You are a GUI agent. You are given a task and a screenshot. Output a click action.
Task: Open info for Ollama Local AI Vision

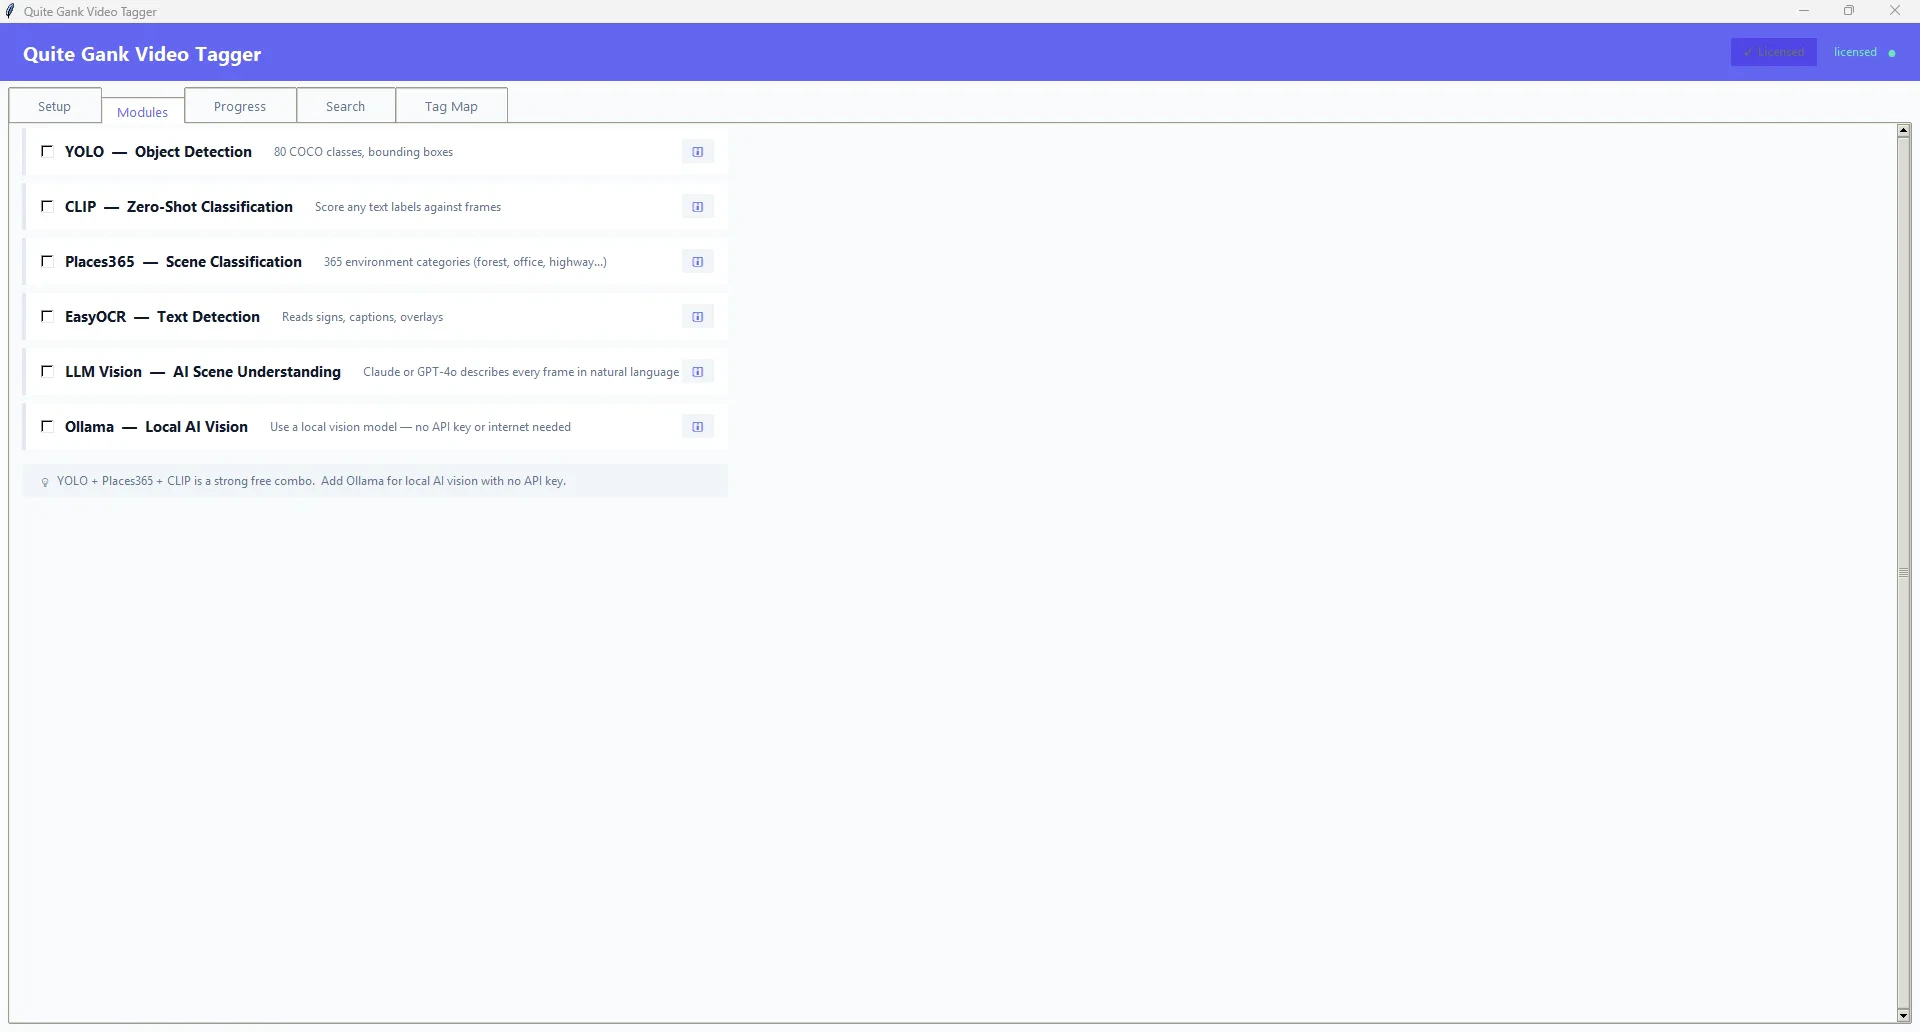(x=698, y=427)
